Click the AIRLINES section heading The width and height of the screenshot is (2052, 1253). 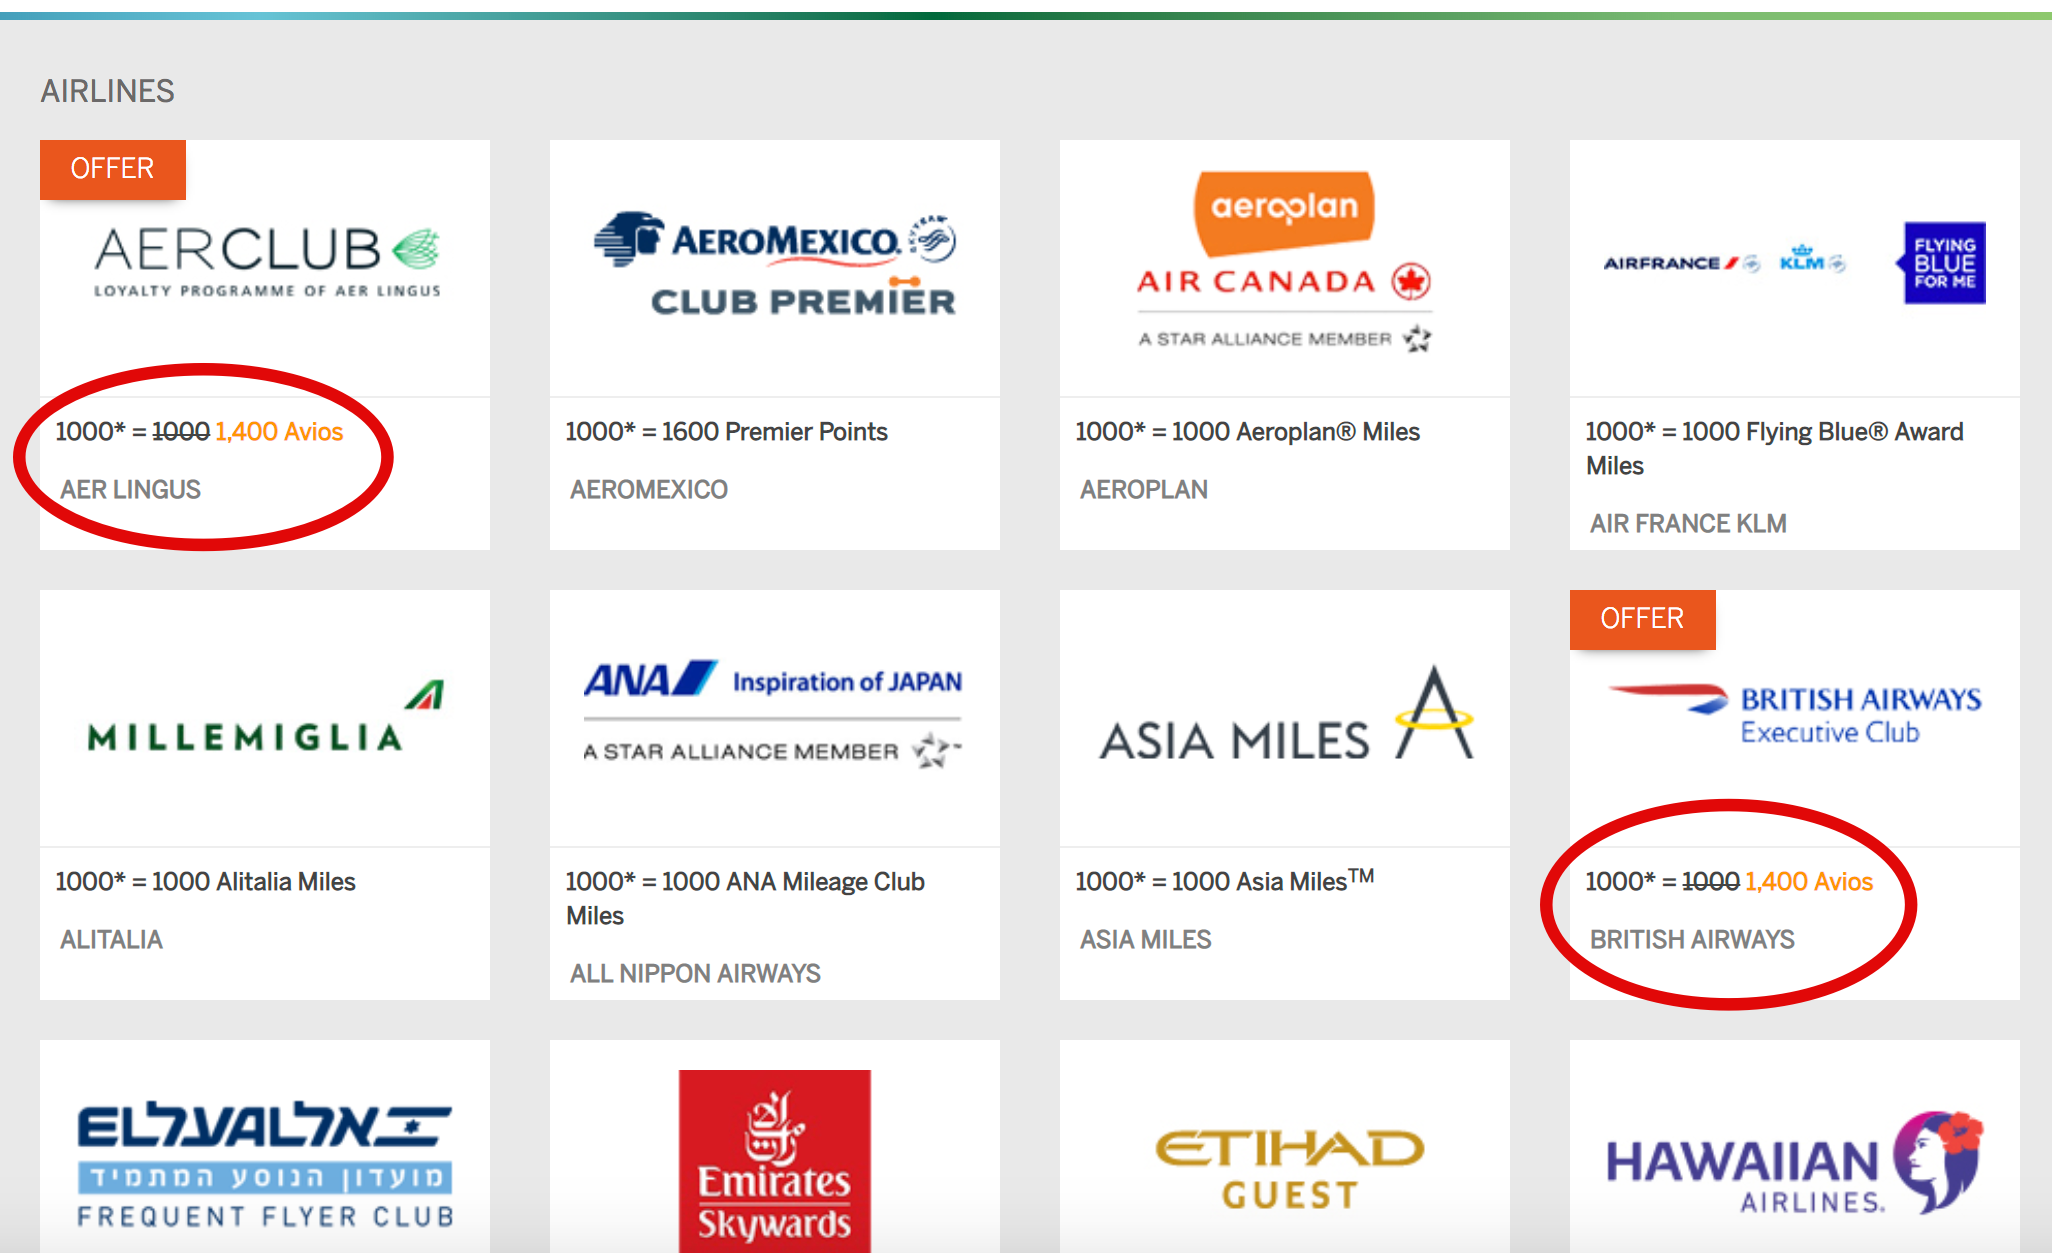coord(108,91)
